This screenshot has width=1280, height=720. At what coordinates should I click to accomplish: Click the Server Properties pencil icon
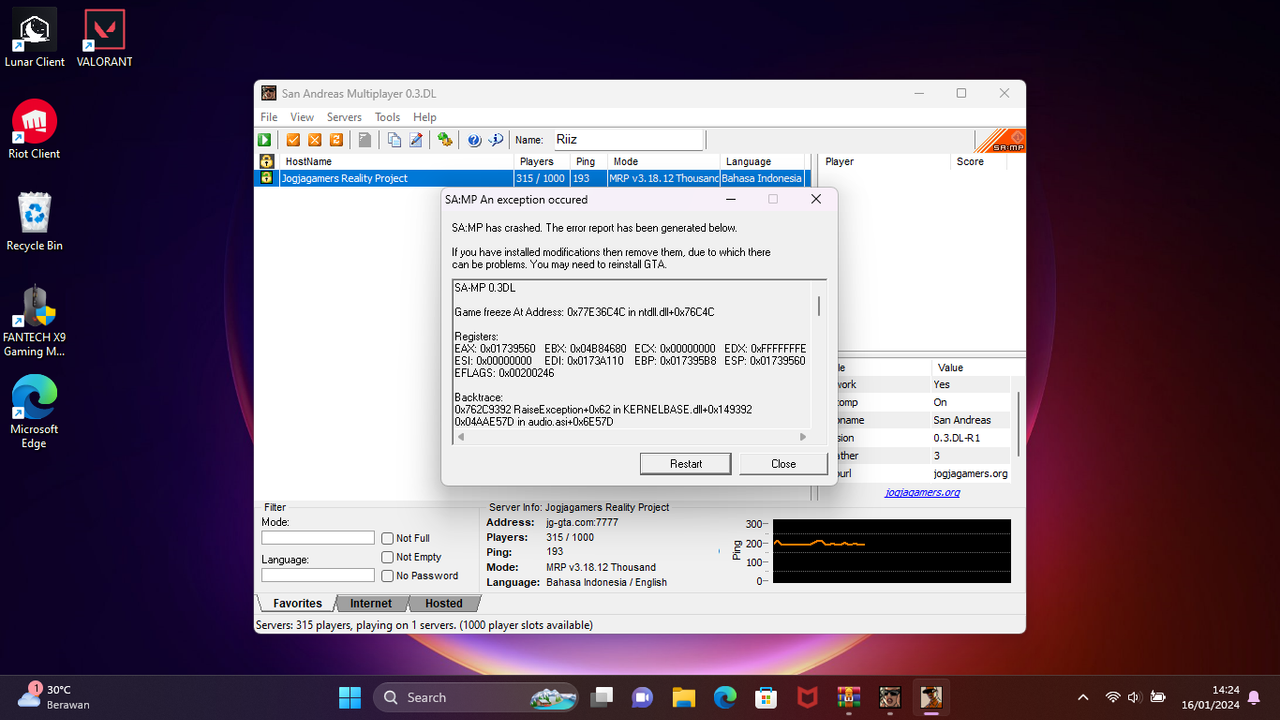[416, 140]
